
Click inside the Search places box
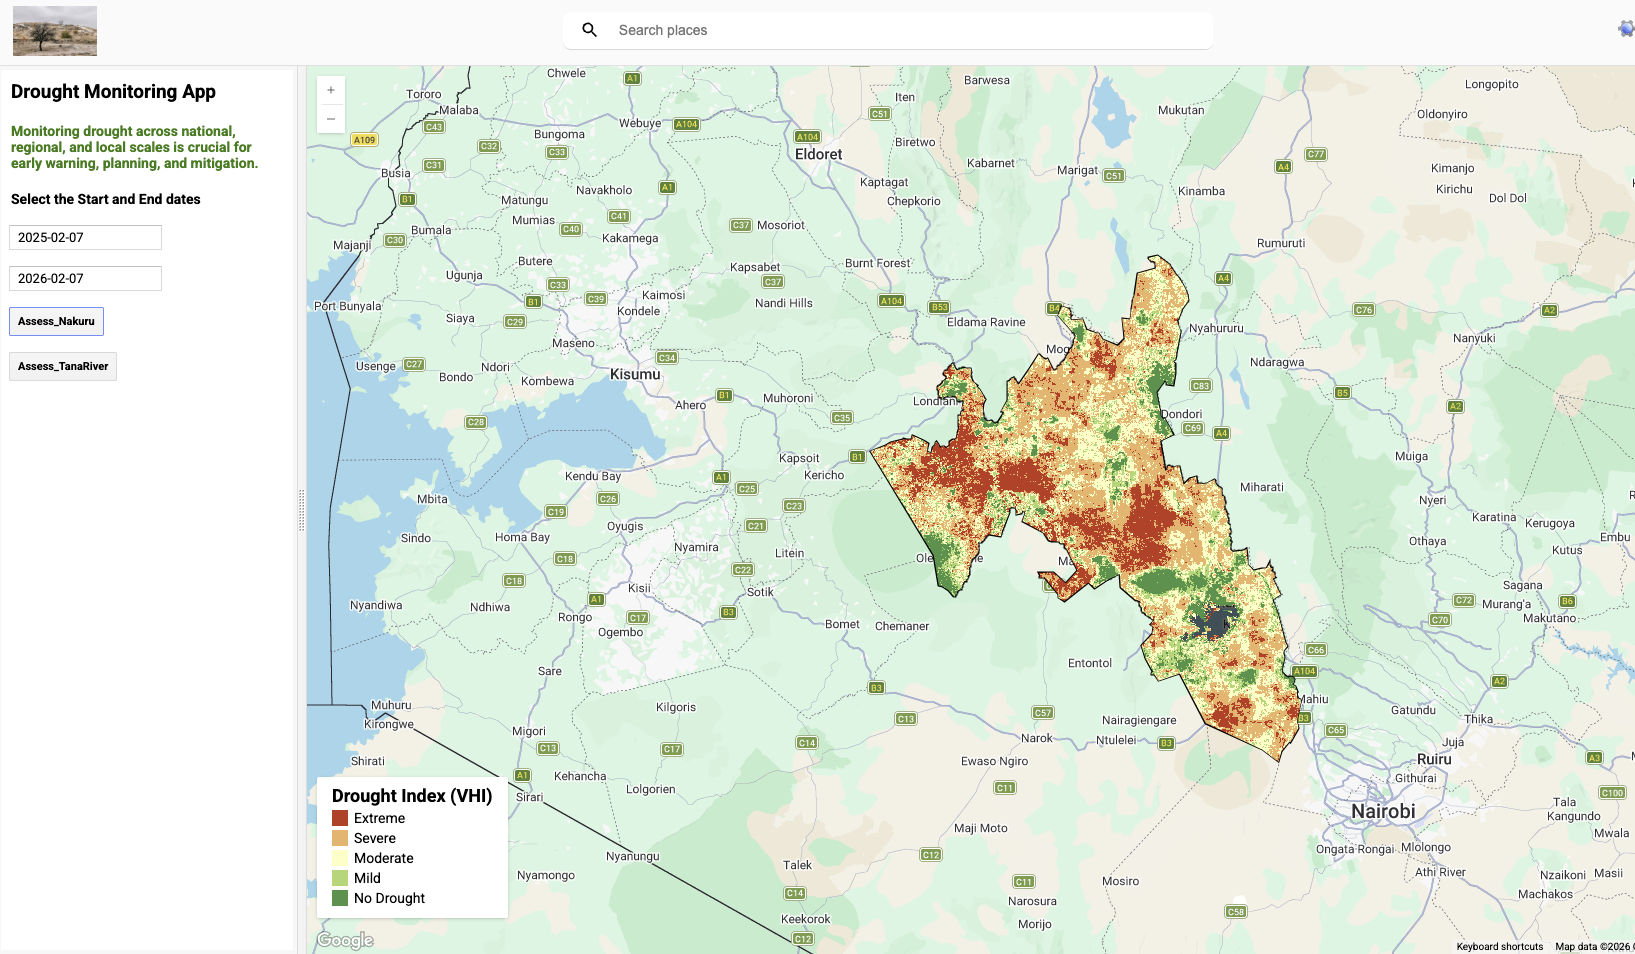tap(890, 30)
